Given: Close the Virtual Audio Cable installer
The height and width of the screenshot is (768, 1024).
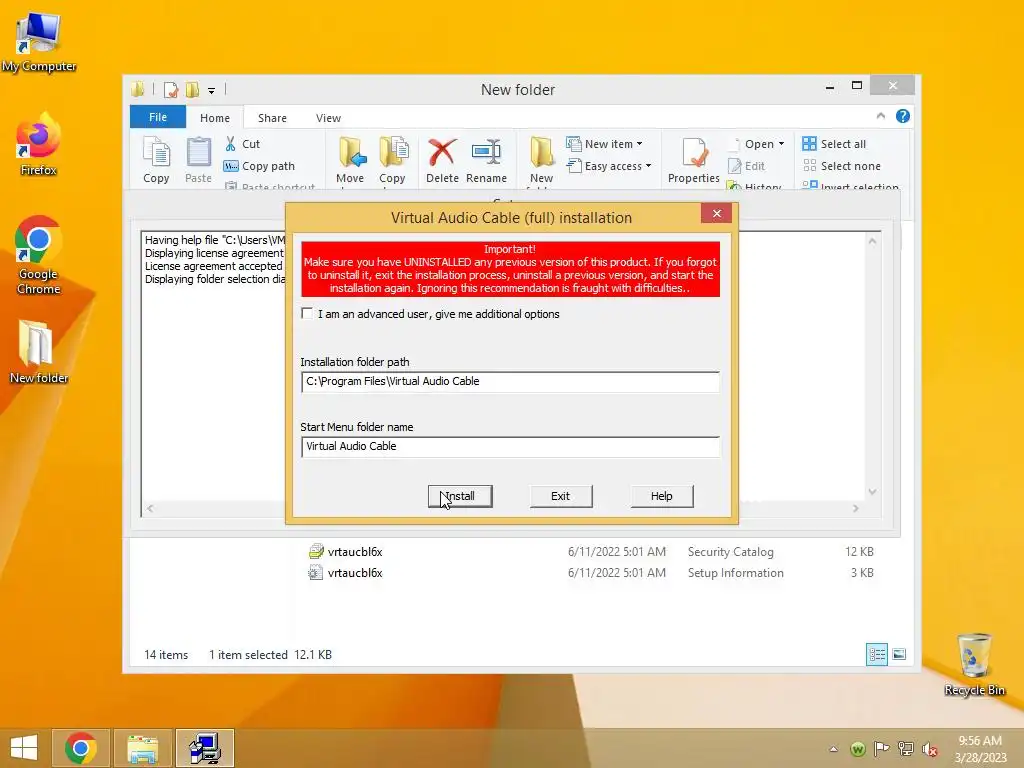Looking at the screenshot, I should tap(716, 214).
